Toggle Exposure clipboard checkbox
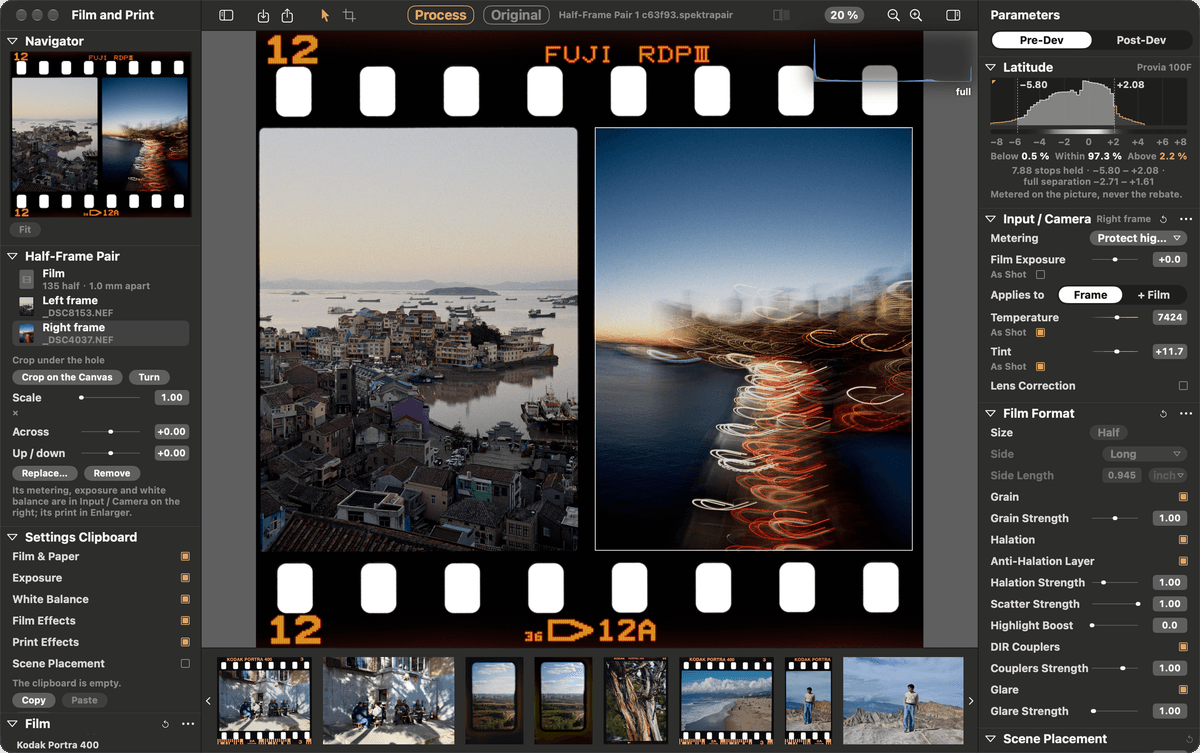The image size is (1200, 753). click(185, 578)
